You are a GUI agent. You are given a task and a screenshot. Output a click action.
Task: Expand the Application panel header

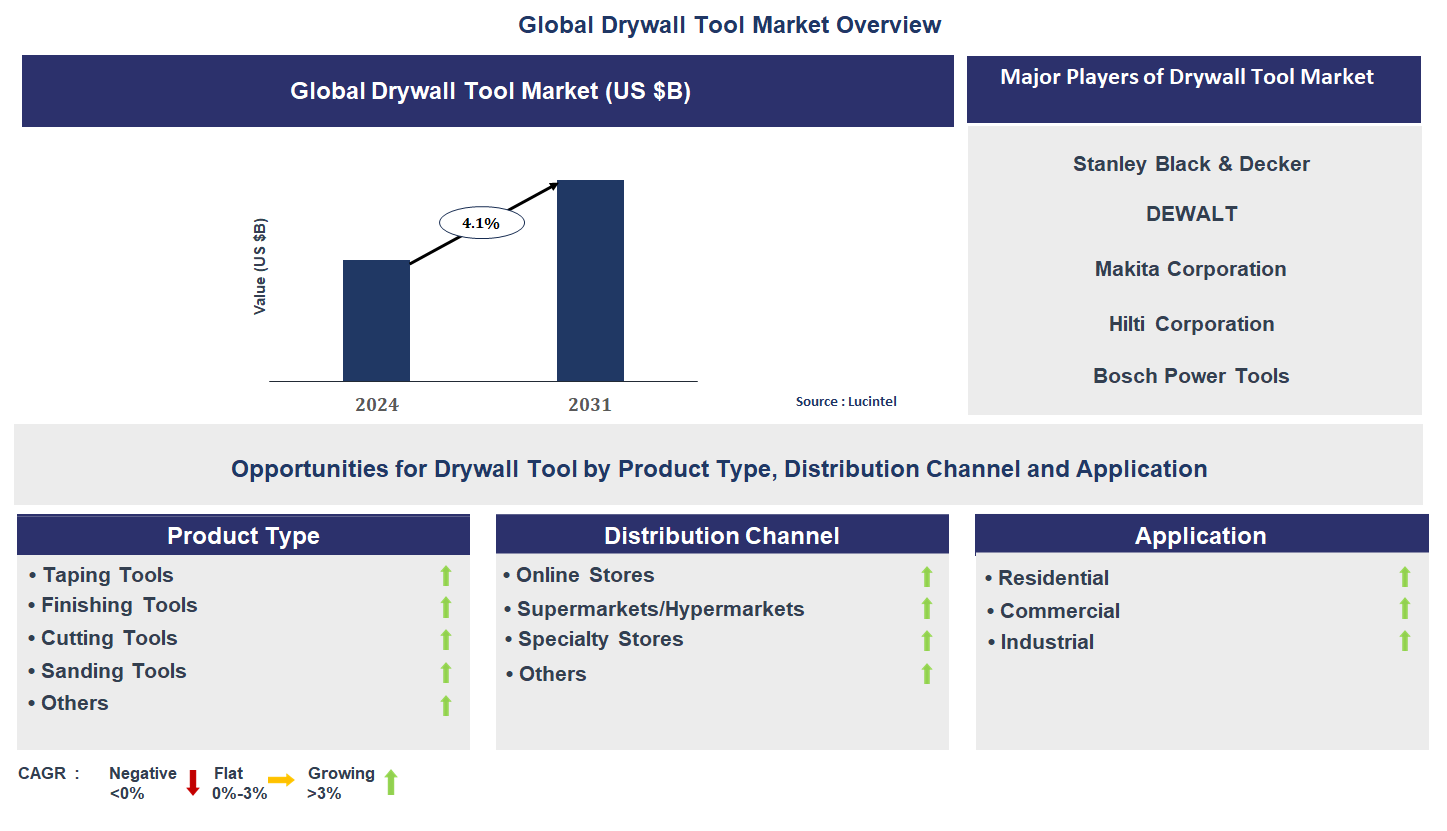point(1201,535)
